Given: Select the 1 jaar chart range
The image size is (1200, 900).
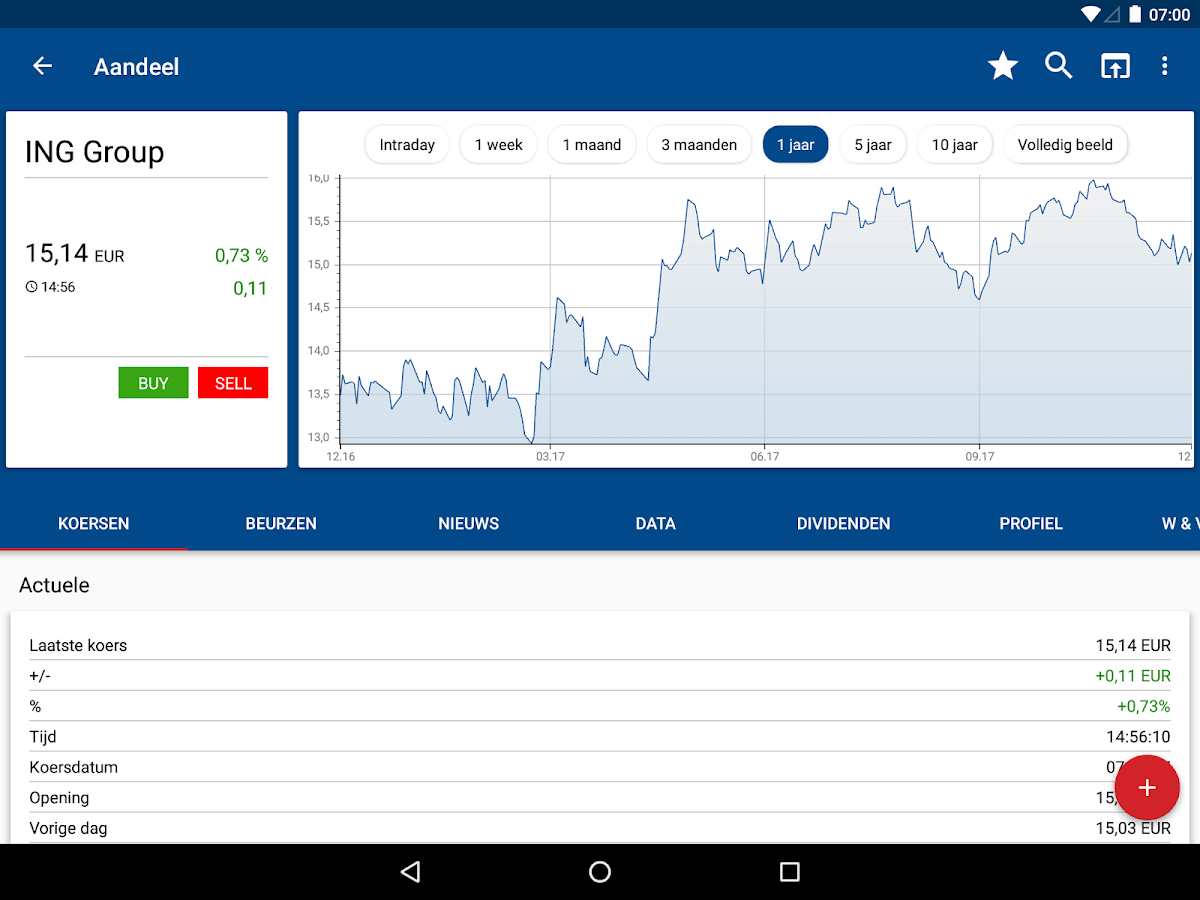Looking at the screenshot, I should (796, 145).
